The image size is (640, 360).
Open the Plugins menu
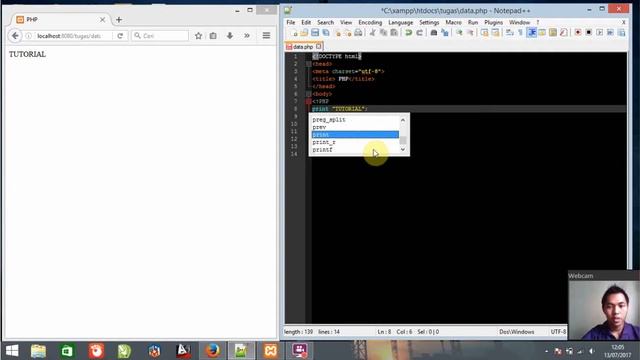[x=493, y=22]
